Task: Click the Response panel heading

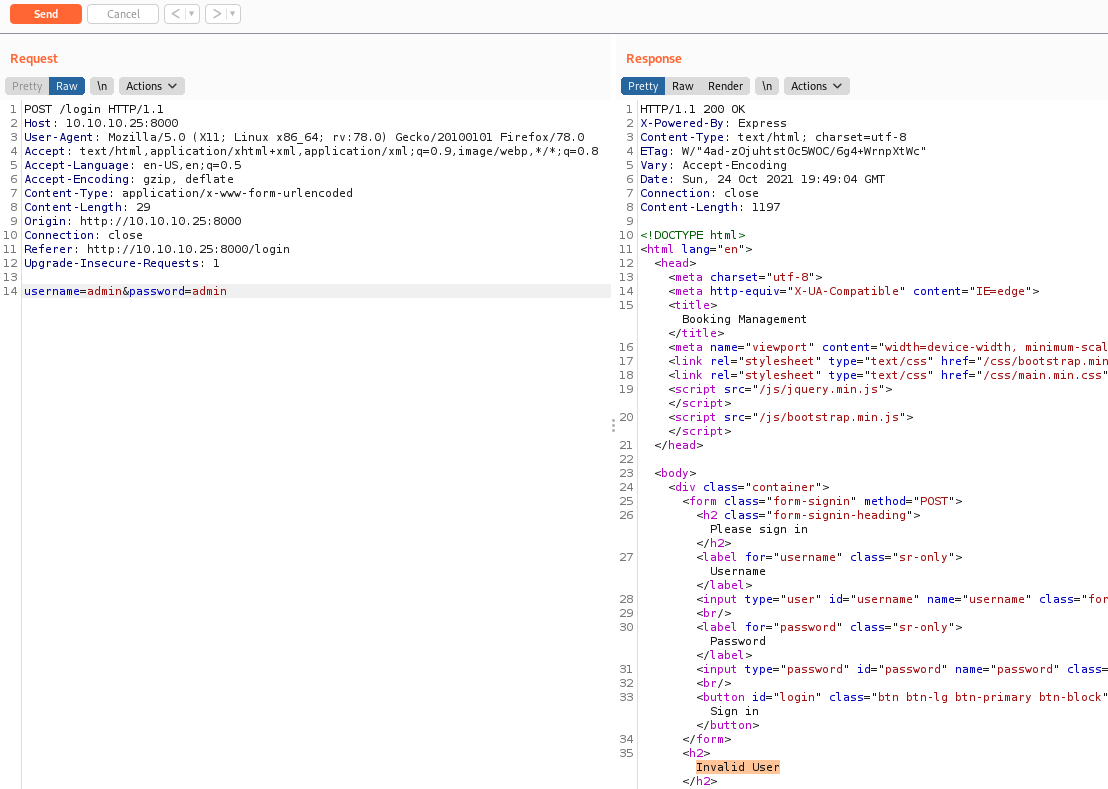Action: click(x=654, y=59)
